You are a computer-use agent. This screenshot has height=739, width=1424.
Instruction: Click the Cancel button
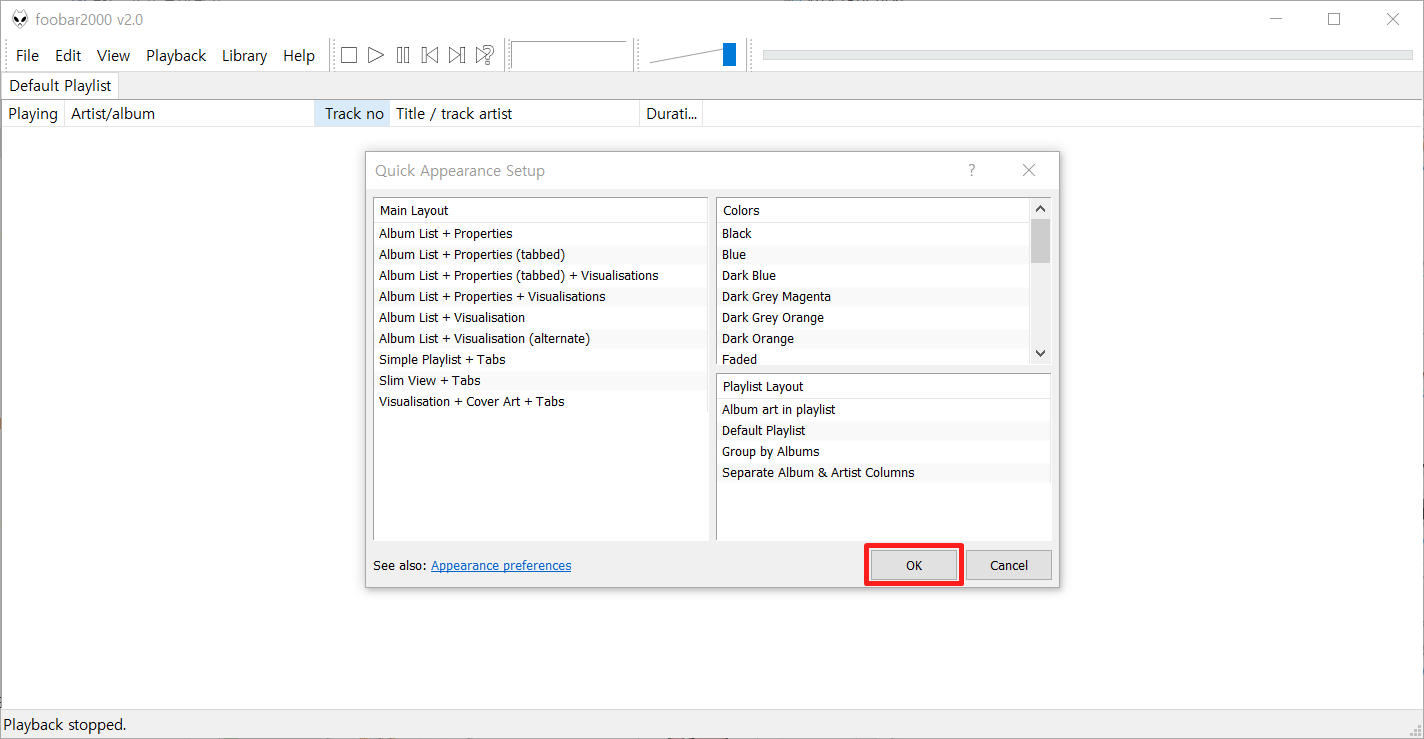pyautogui.click(x=1009, y=565)
